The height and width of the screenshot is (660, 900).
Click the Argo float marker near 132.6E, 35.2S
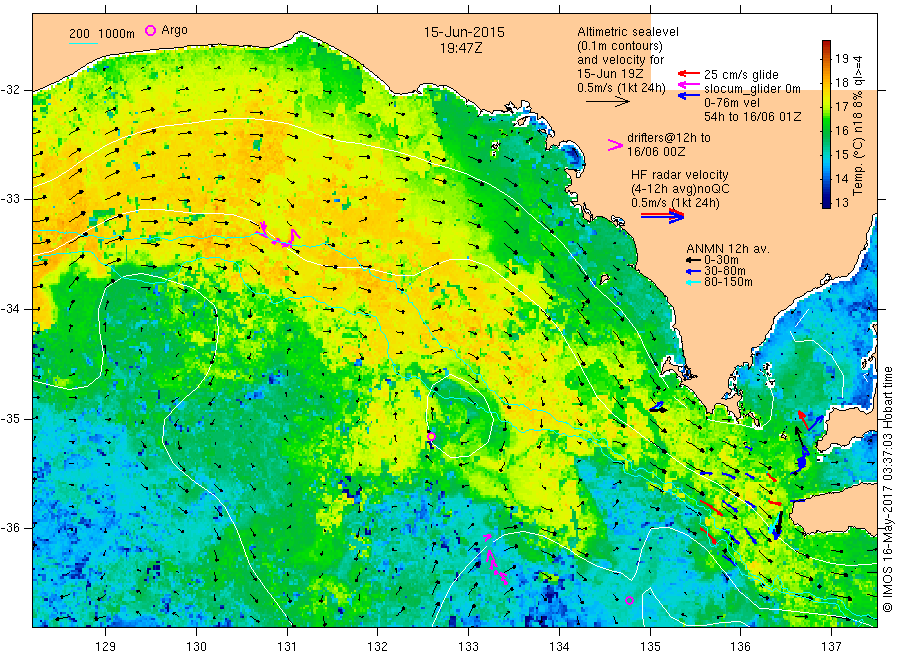click(431, 437)
